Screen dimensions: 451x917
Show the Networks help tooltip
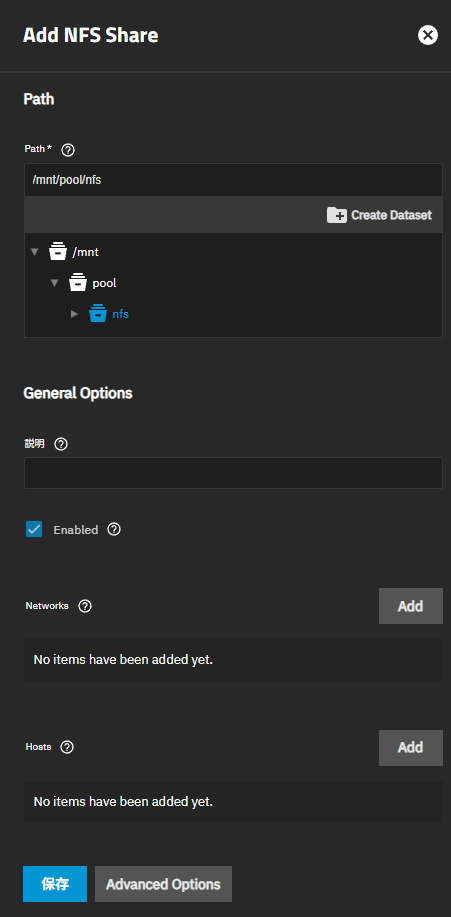85,606
